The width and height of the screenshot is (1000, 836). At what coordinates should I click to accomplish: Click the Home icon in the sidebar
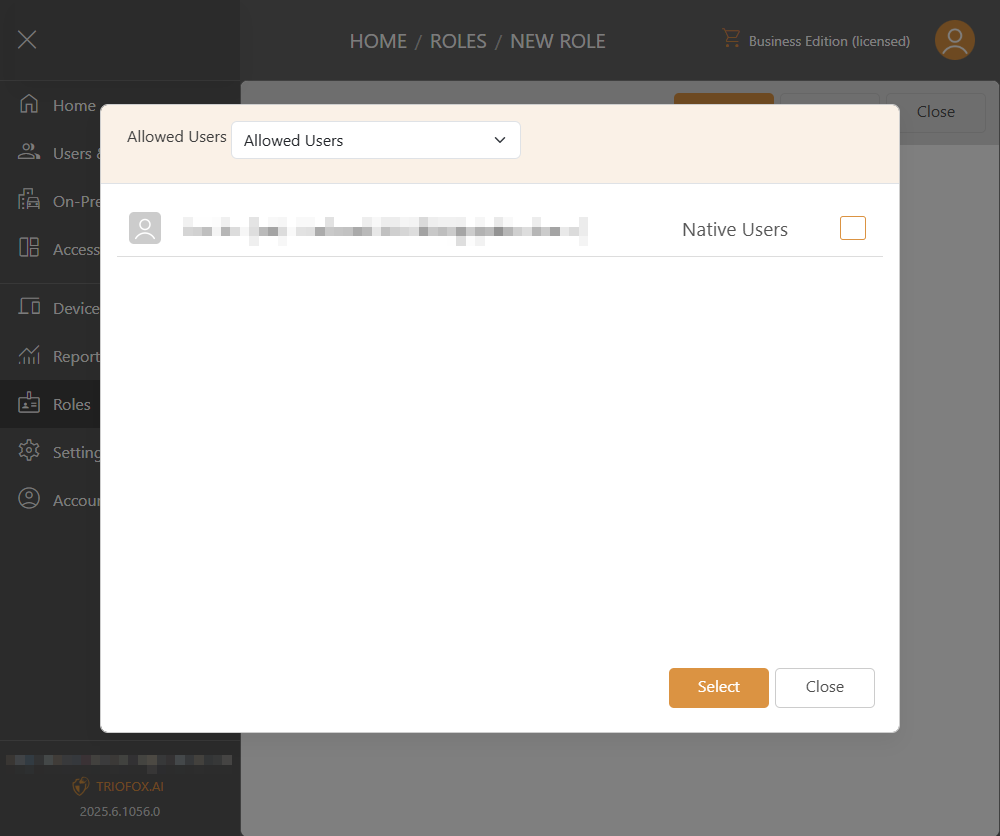(x=29, y=103)
